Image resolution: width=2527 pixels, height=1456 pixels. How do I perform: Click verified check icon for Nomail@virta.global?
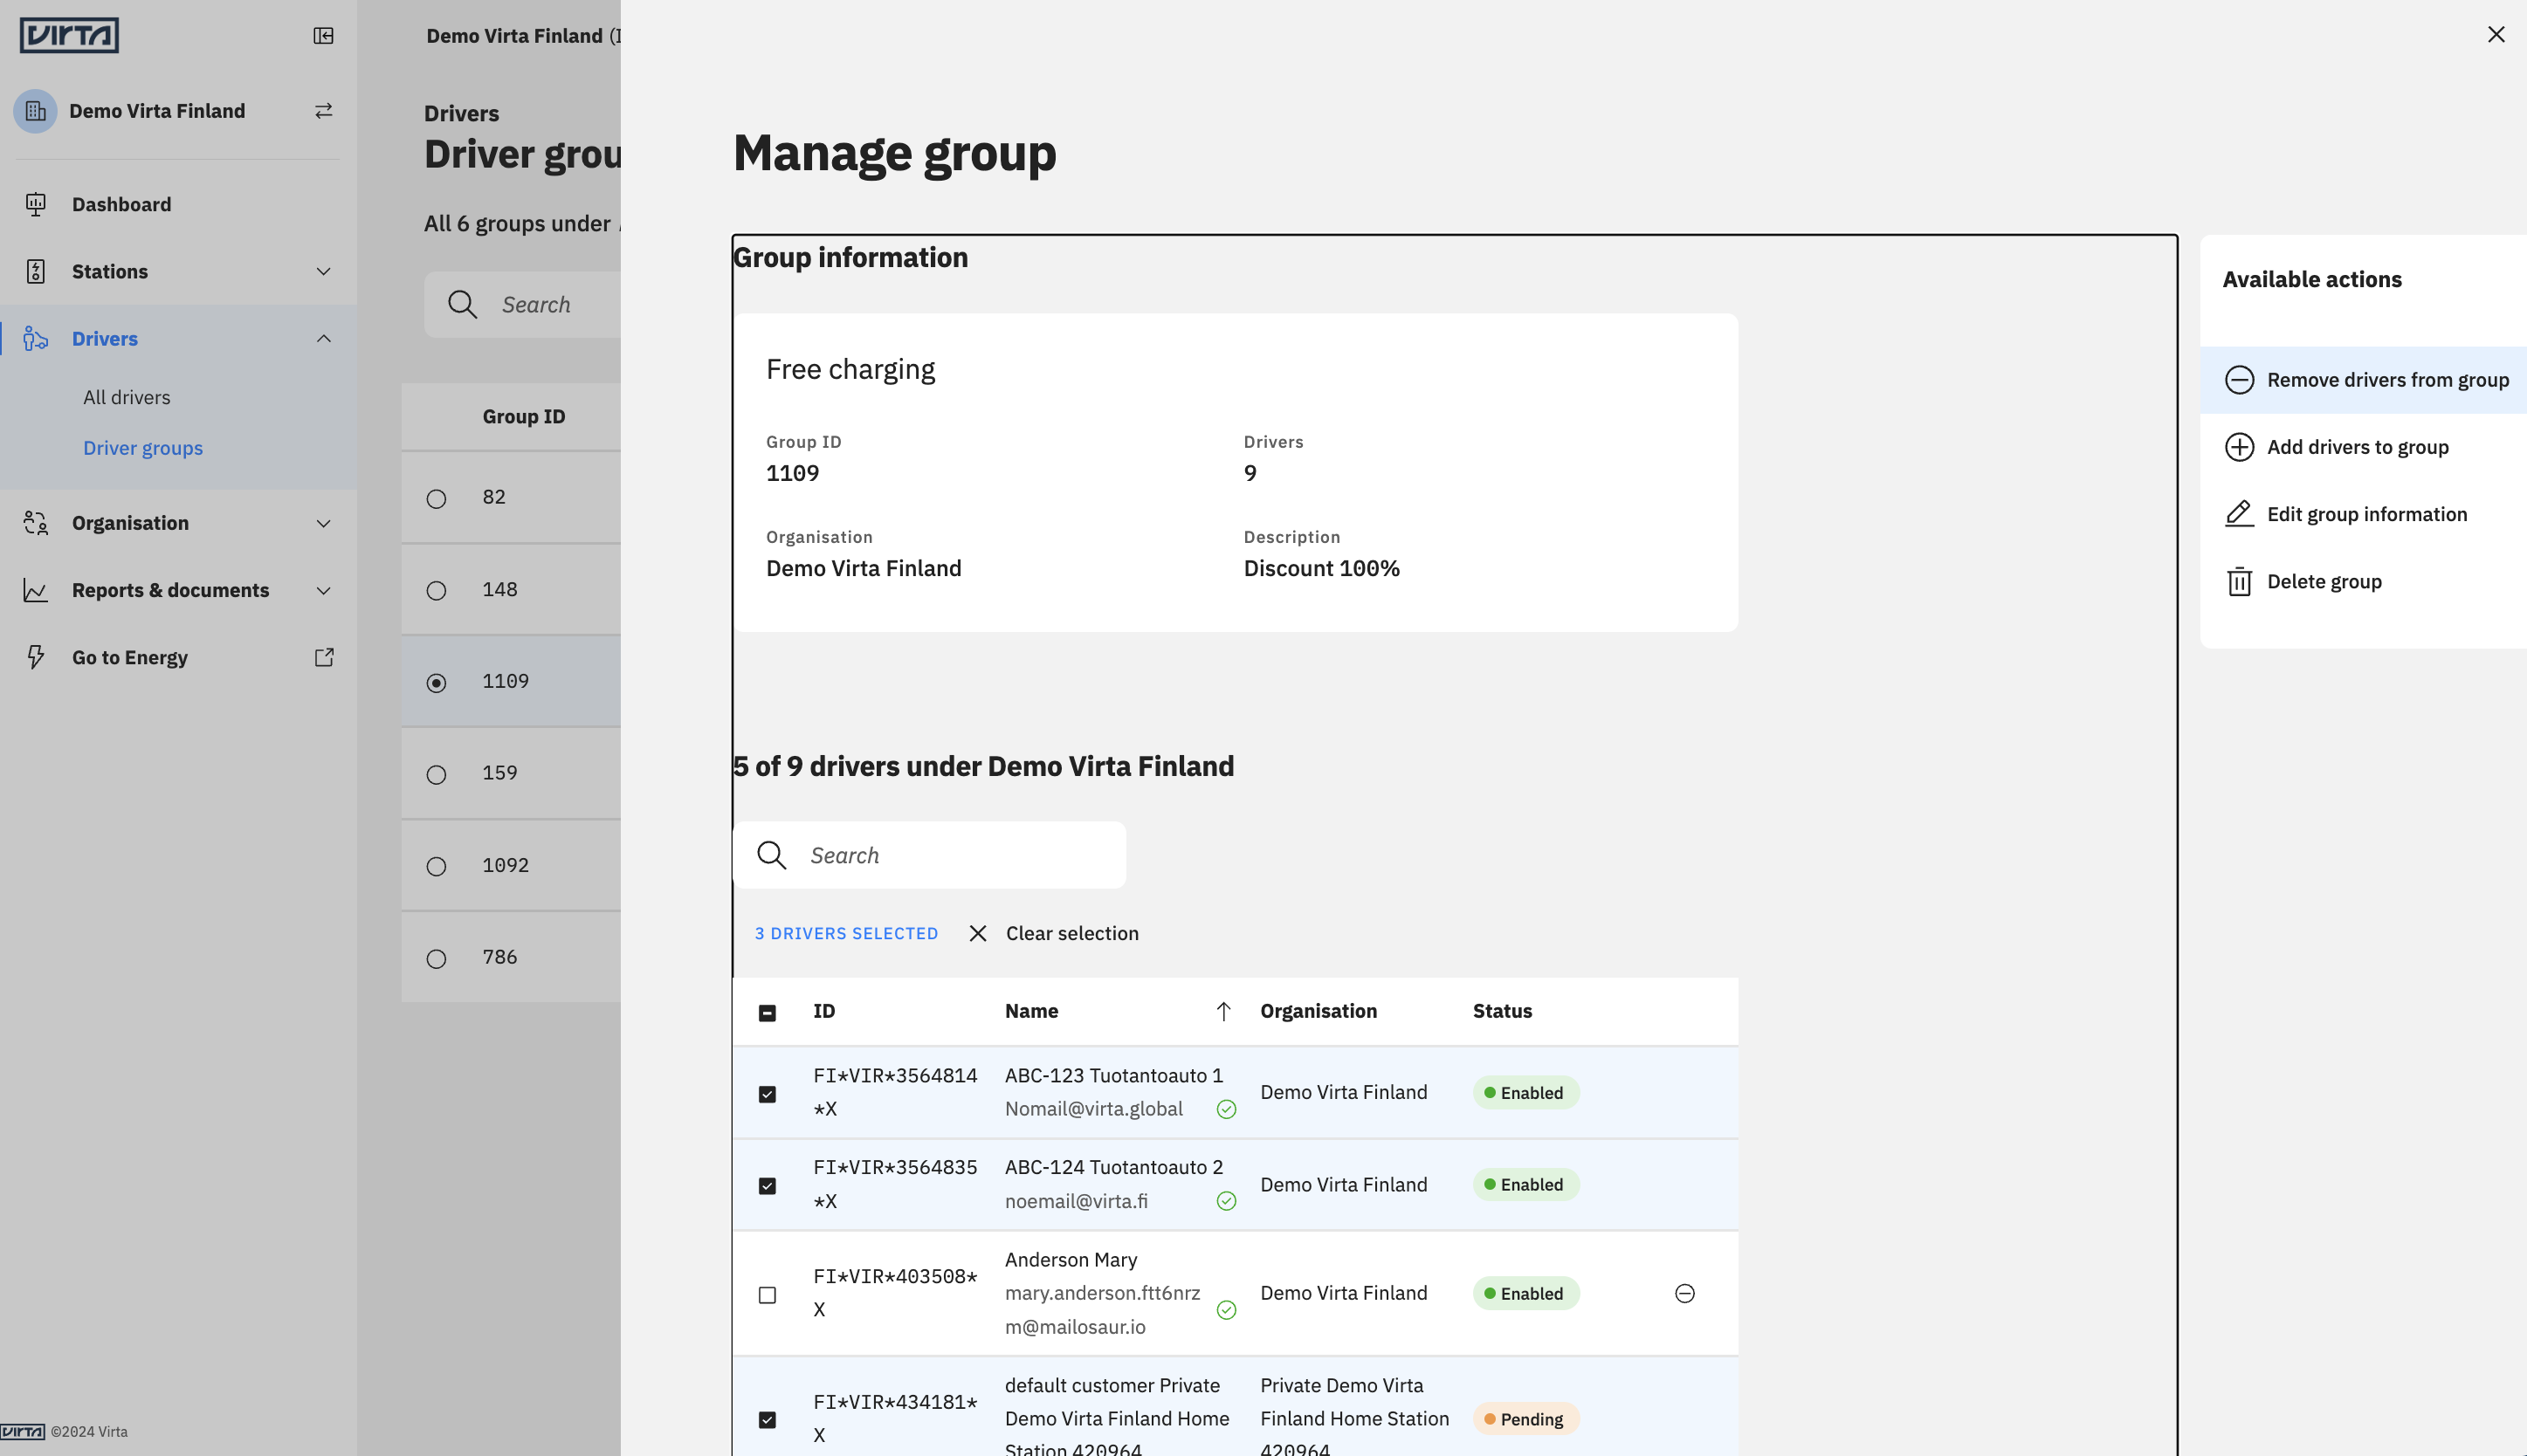click(x=1226, y=1109)
